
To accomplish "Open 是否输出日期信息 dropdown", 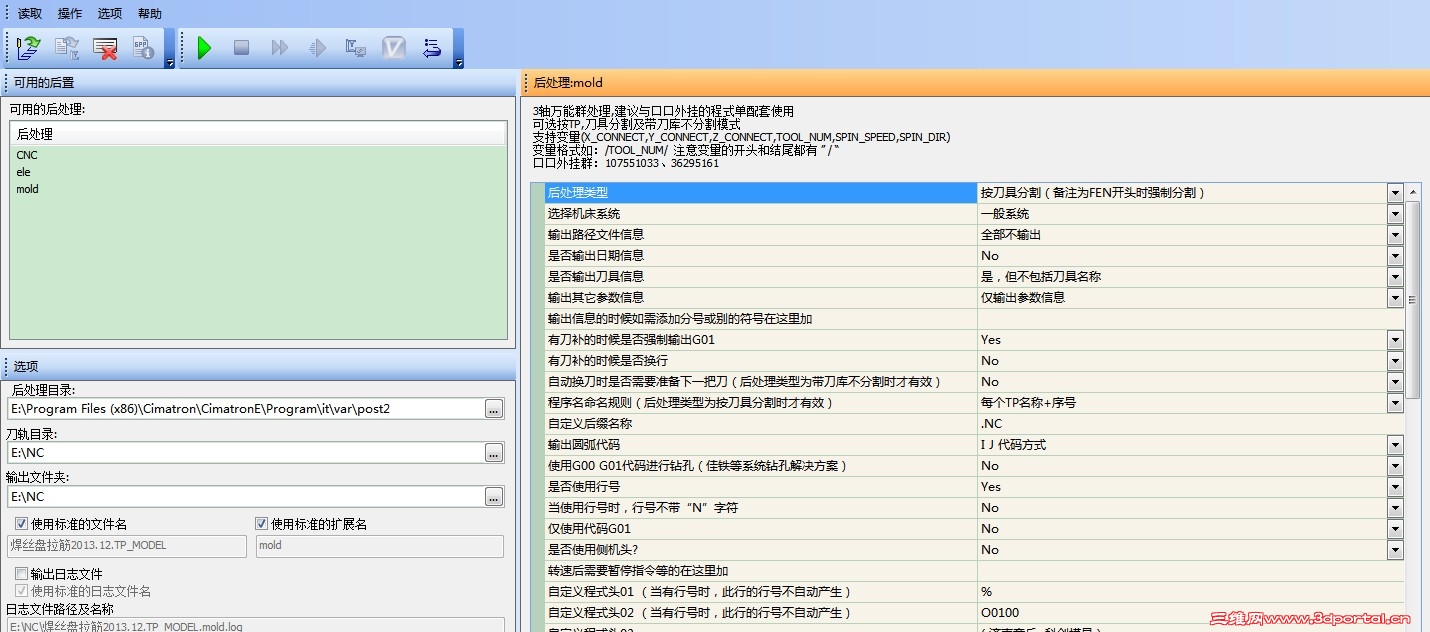I will click(1395, 256).
